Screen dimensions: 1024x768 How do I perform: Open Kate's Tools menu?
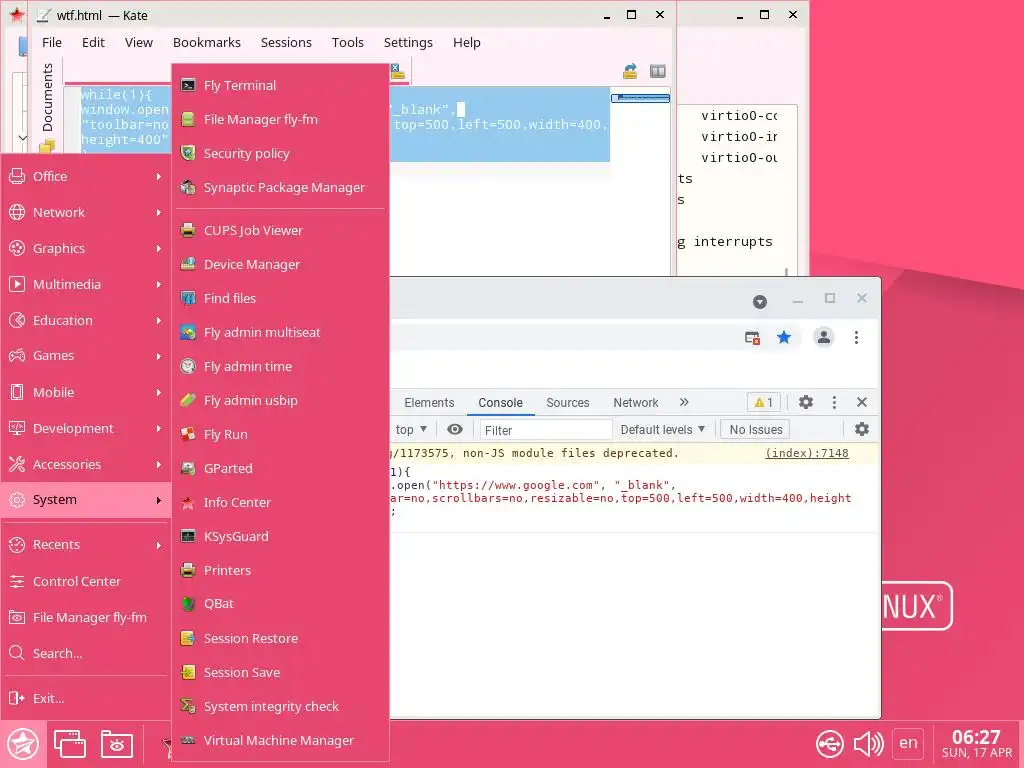tap(347, 42)
